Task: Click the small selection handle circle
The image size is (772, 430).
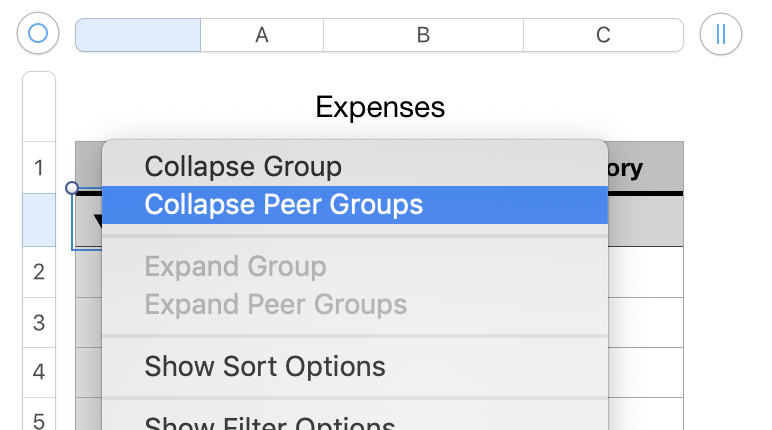Action: point(72,187)
